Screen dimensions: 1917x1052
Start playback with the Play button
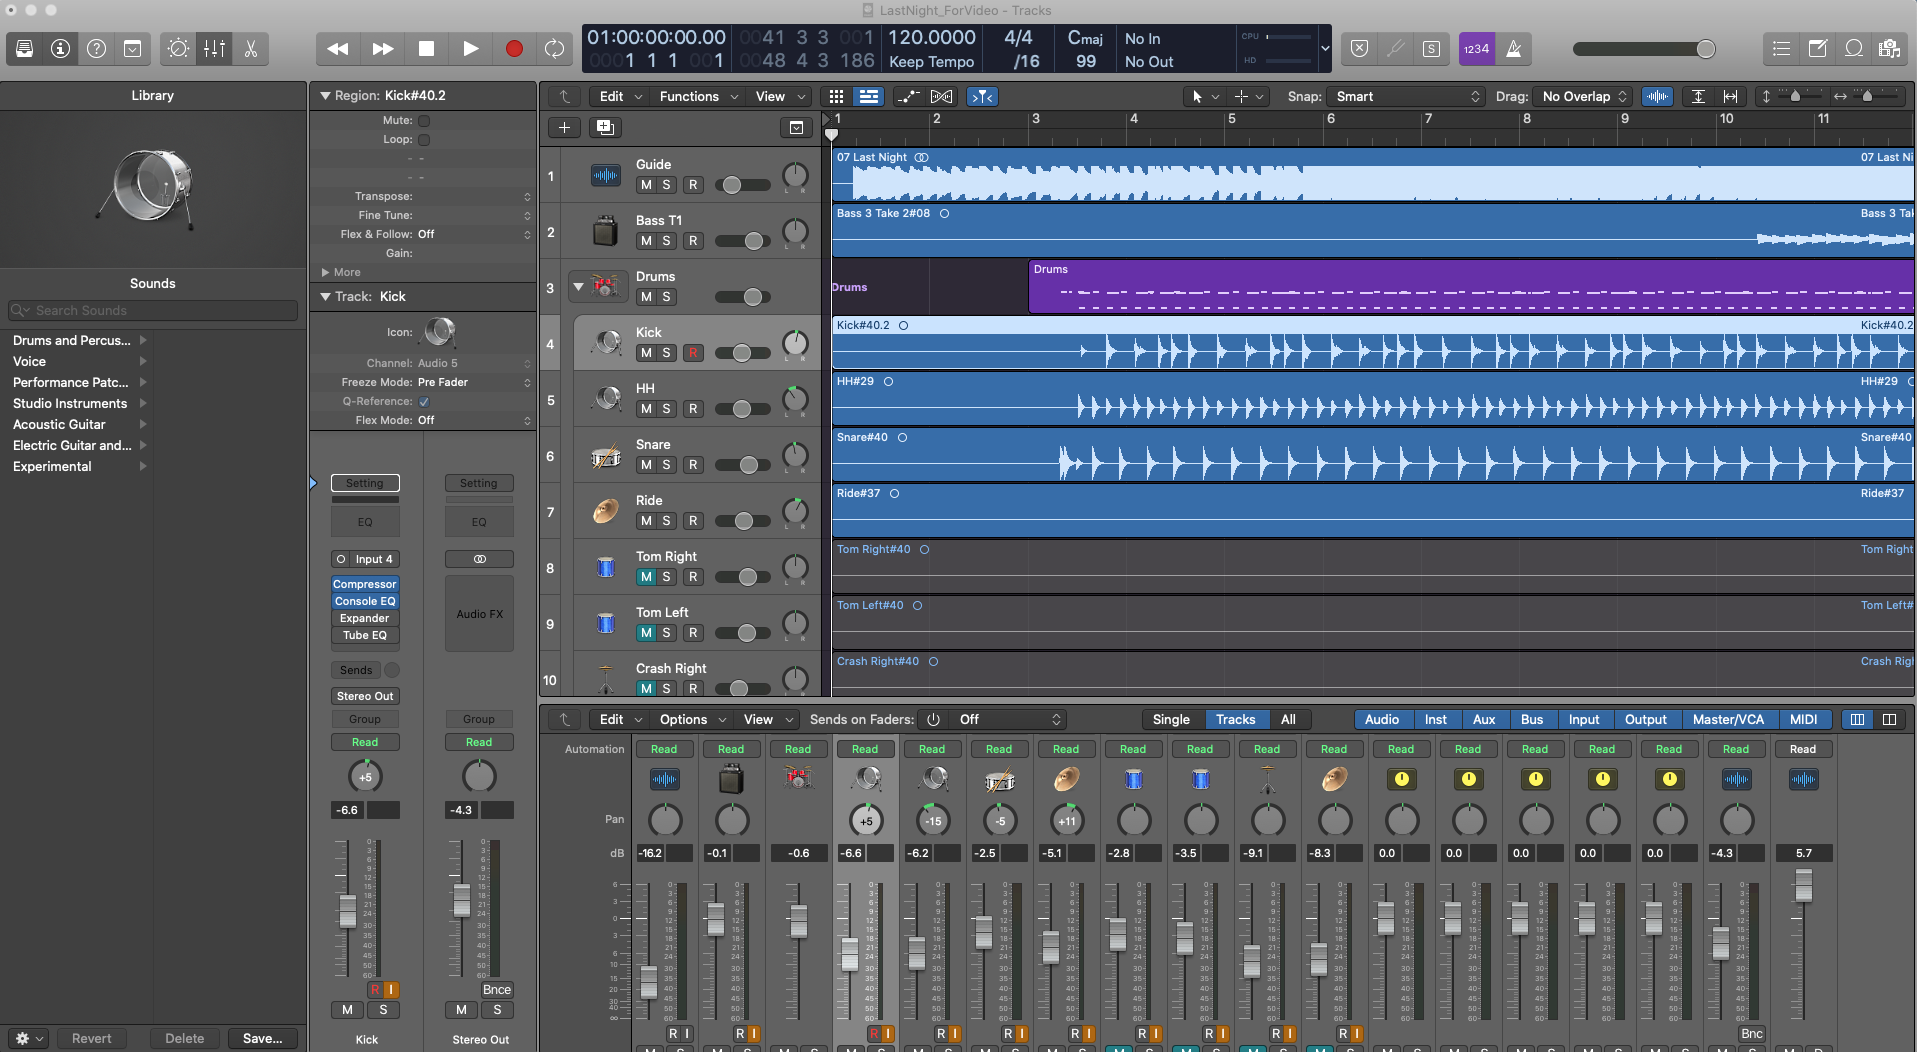tap(470, 48)
